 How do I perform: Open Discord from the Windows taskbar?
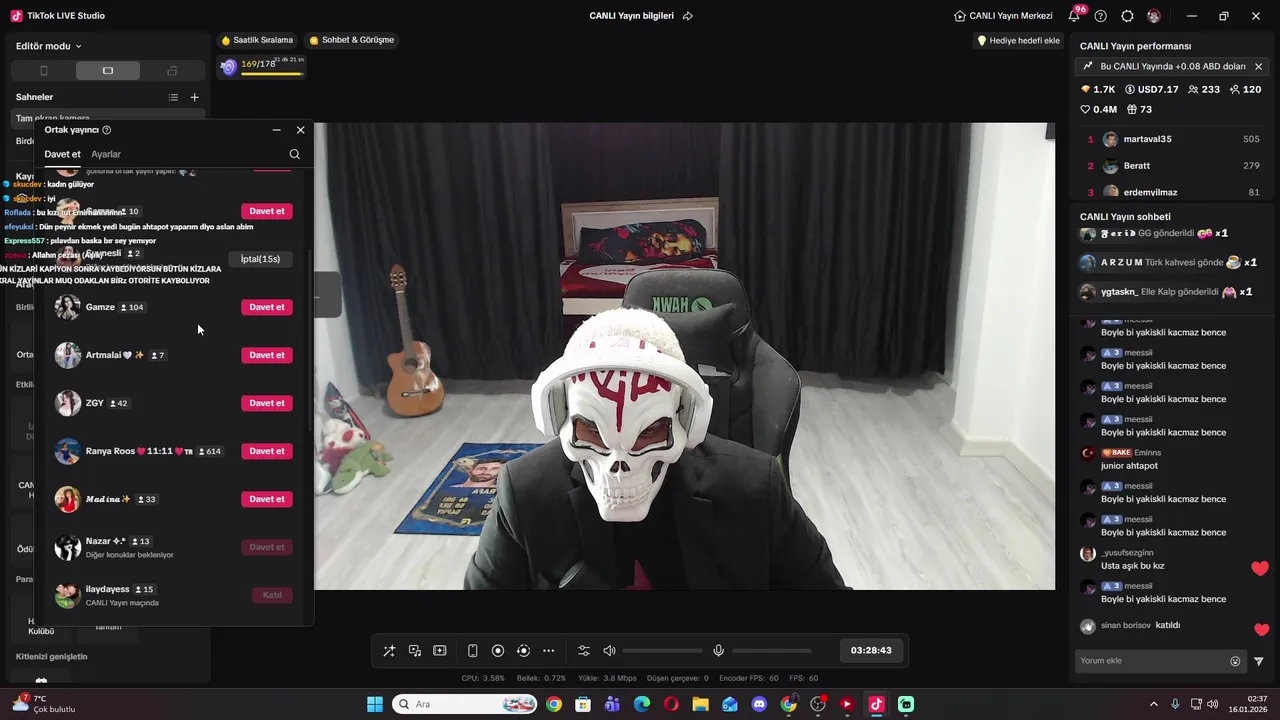click(x=759, y=704)
